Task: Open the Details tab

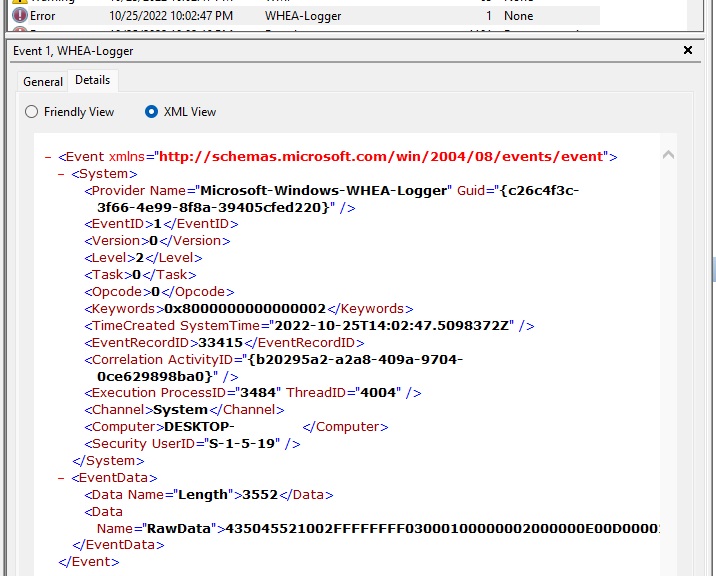Action: point(92,81)
